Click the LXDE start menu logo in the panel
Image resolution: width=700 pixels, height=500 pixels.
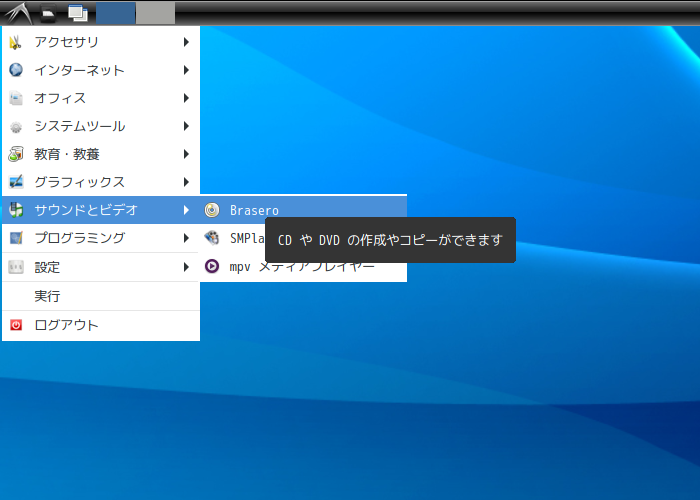(18, 13)
